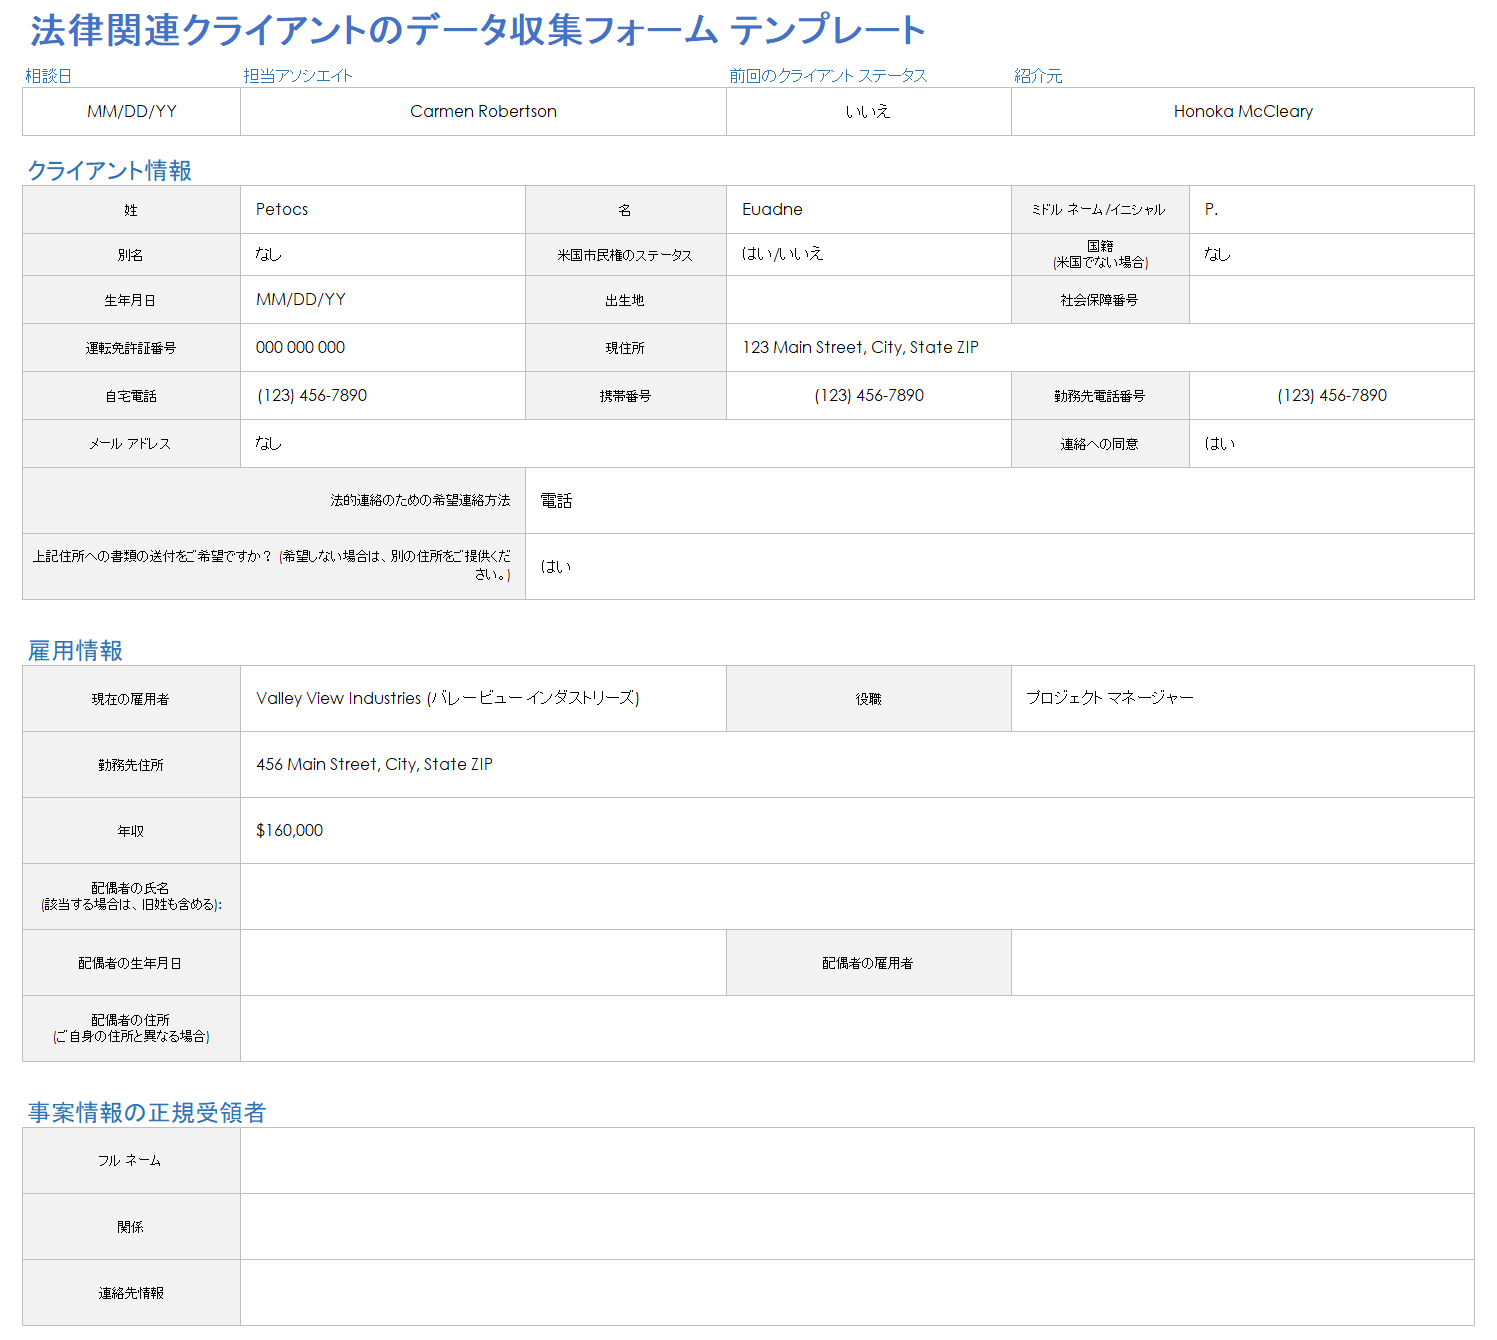
Task: Click the 年収 label cell
Action: [x=131, y=830]
